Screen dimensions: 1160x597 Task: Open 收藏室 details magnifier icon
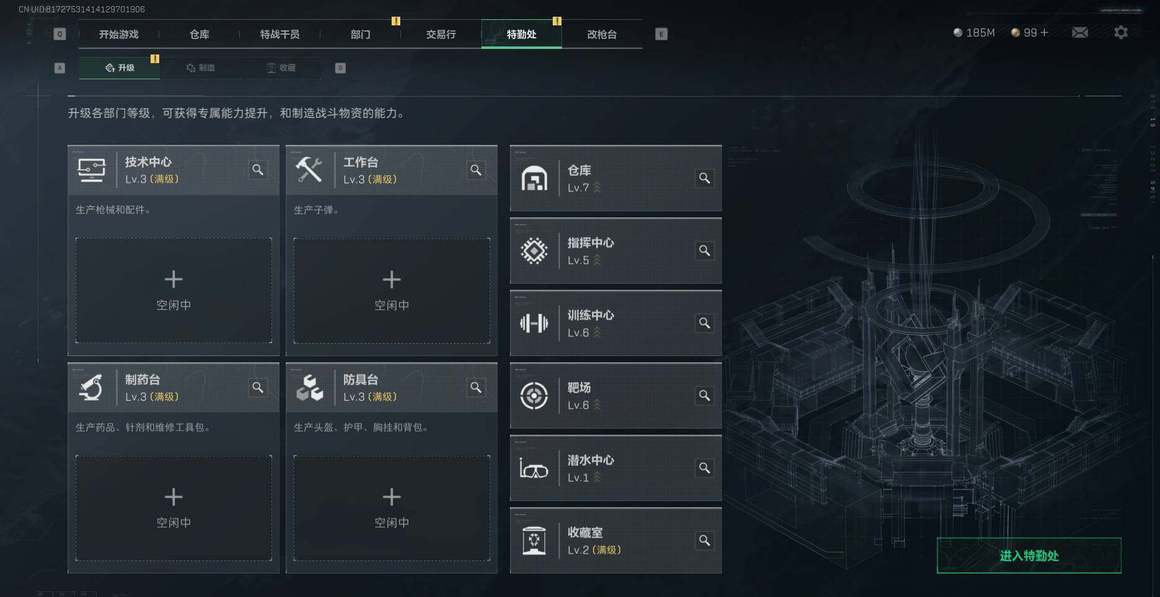[x=704, y=541]
